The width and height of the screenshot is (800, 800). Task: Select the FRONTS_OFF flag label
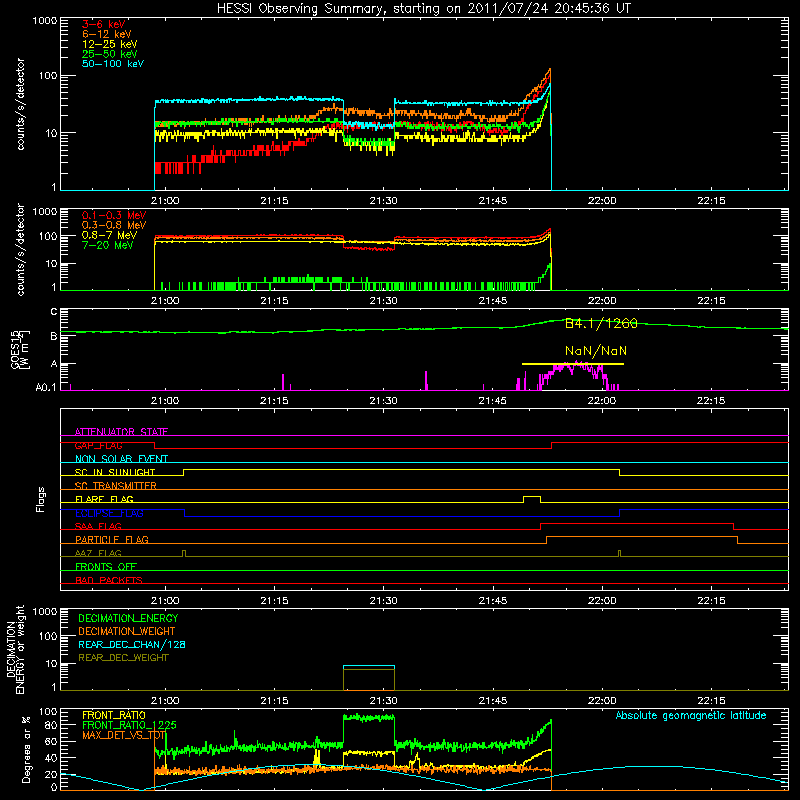(x=106, y=567)
